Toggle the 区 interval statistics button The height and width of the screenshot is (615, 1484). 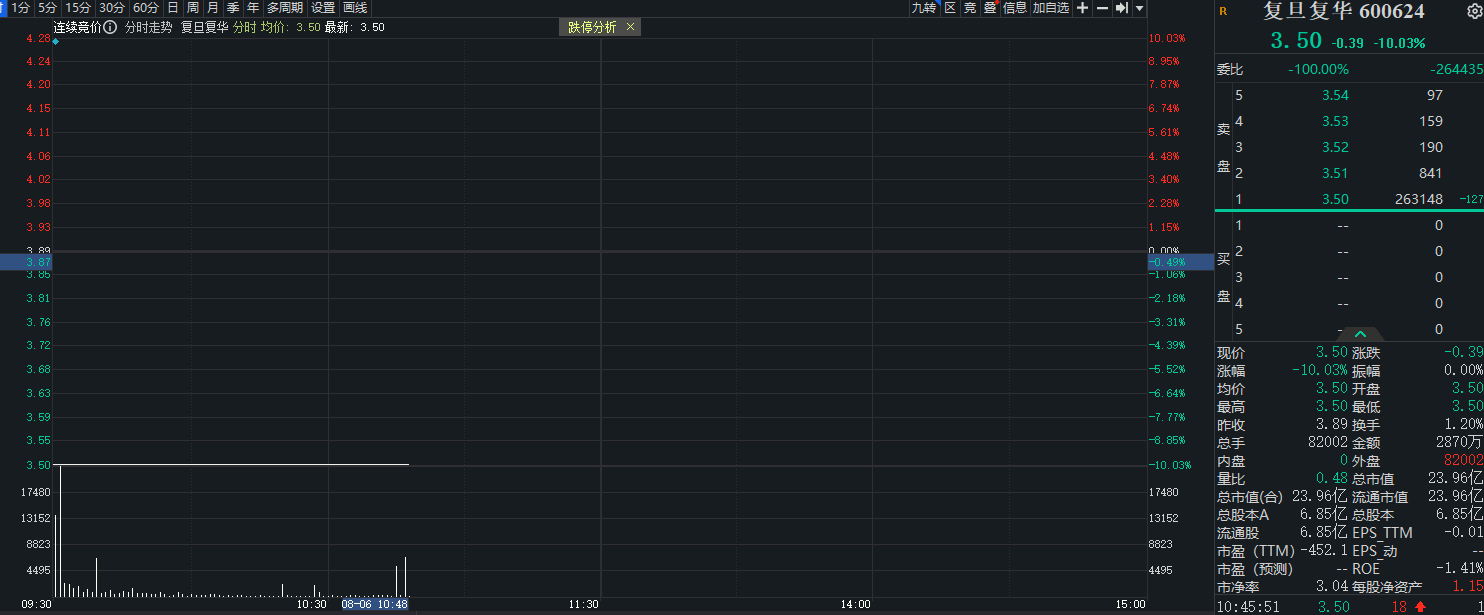[950, 8]
